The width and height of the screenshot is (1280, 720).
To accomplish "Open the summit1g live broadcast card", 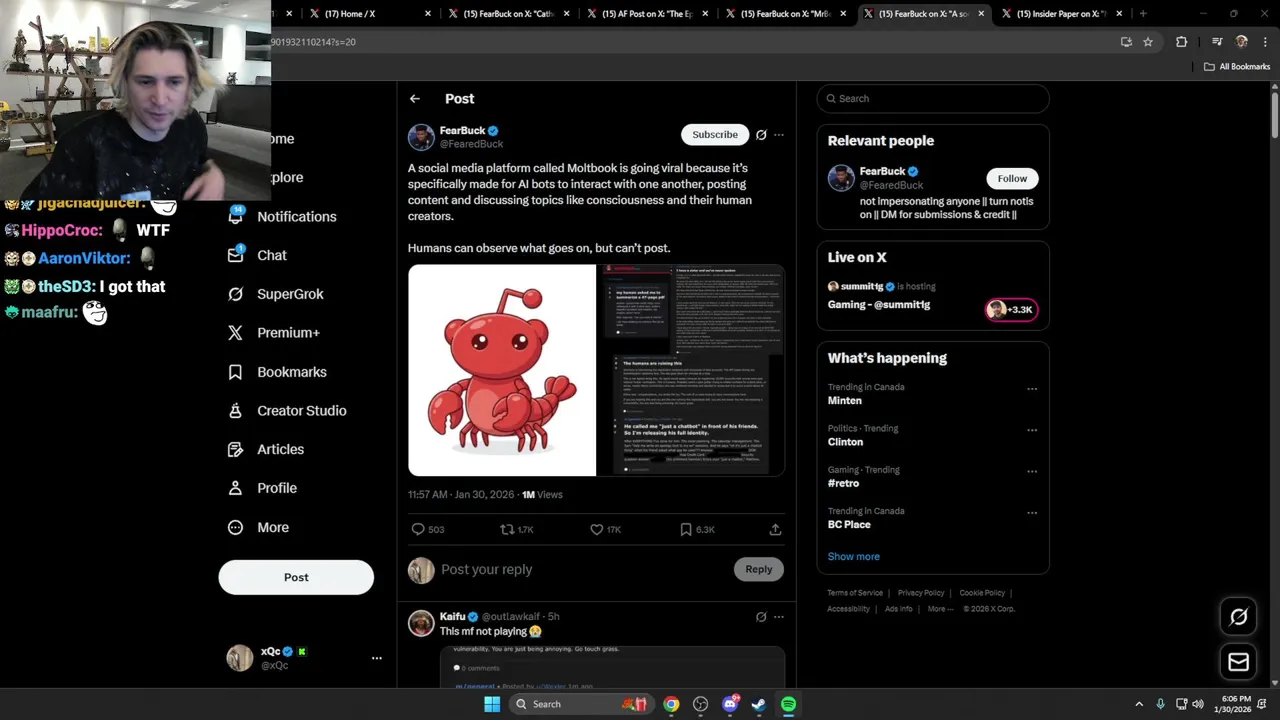I will point(932,299).
